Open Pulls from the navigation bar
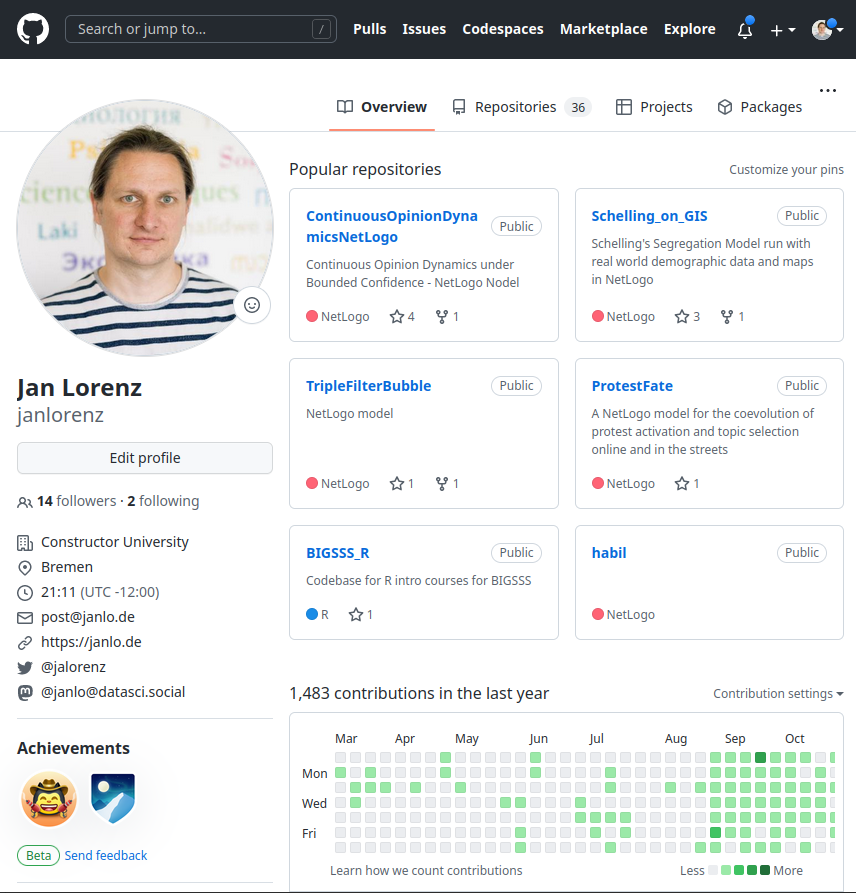This screenshot has width=856, height=893. [x=369, y=29]
